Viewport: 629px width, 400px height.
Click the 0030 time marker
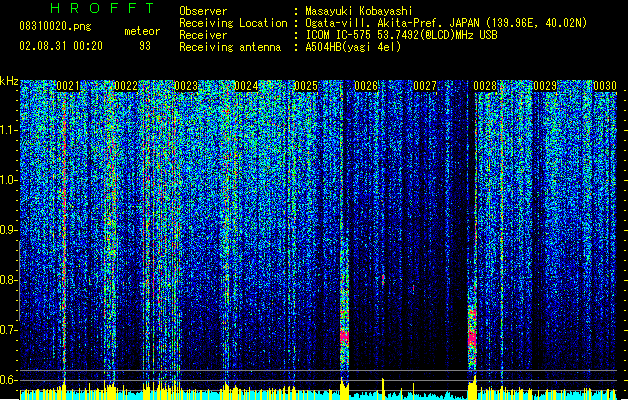click(605, 86)
